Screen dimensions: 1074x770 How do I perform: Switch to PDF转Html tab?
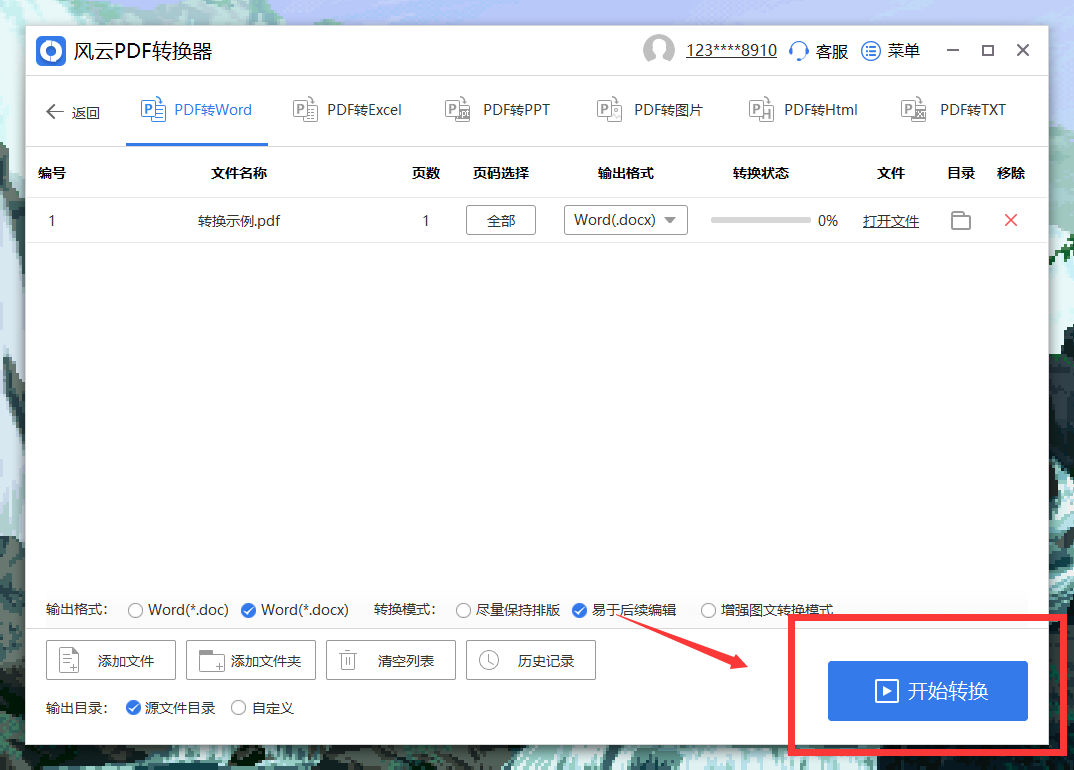tap(803, 110)
